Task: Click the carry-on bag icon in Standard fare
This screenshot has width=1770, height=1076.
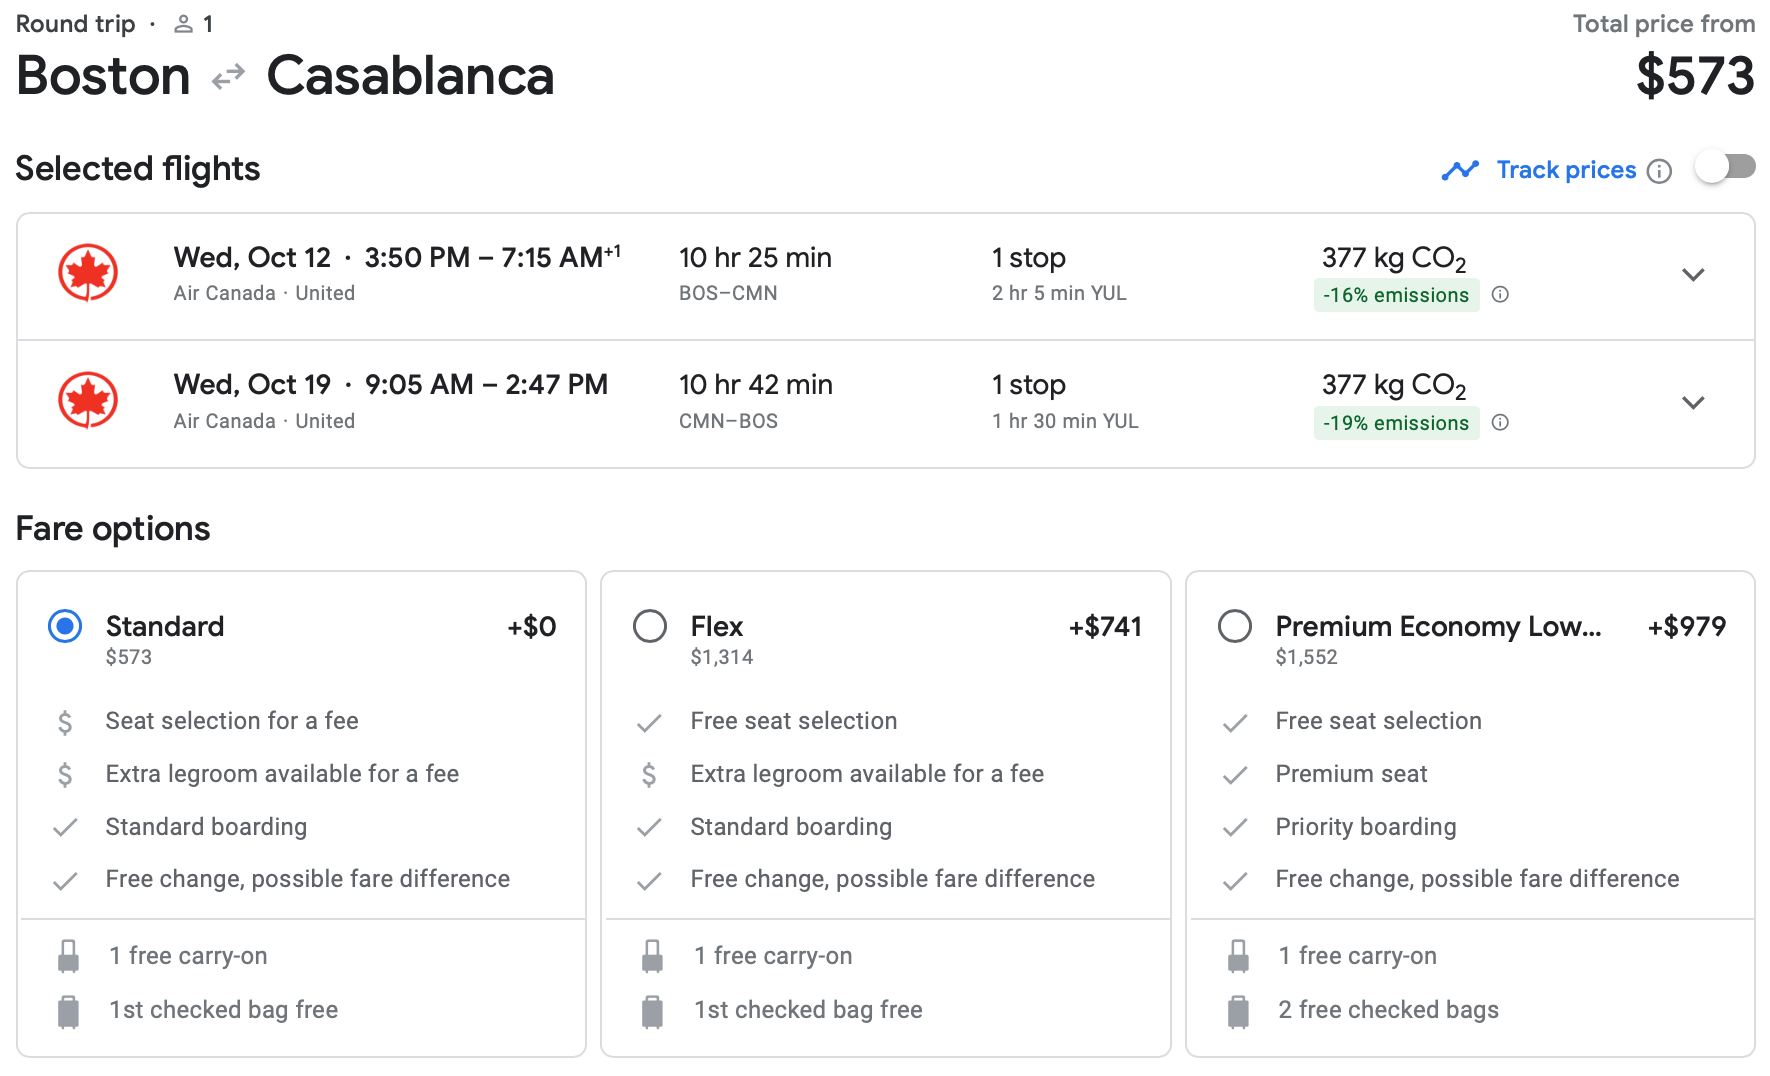Action: pos(68,956)
